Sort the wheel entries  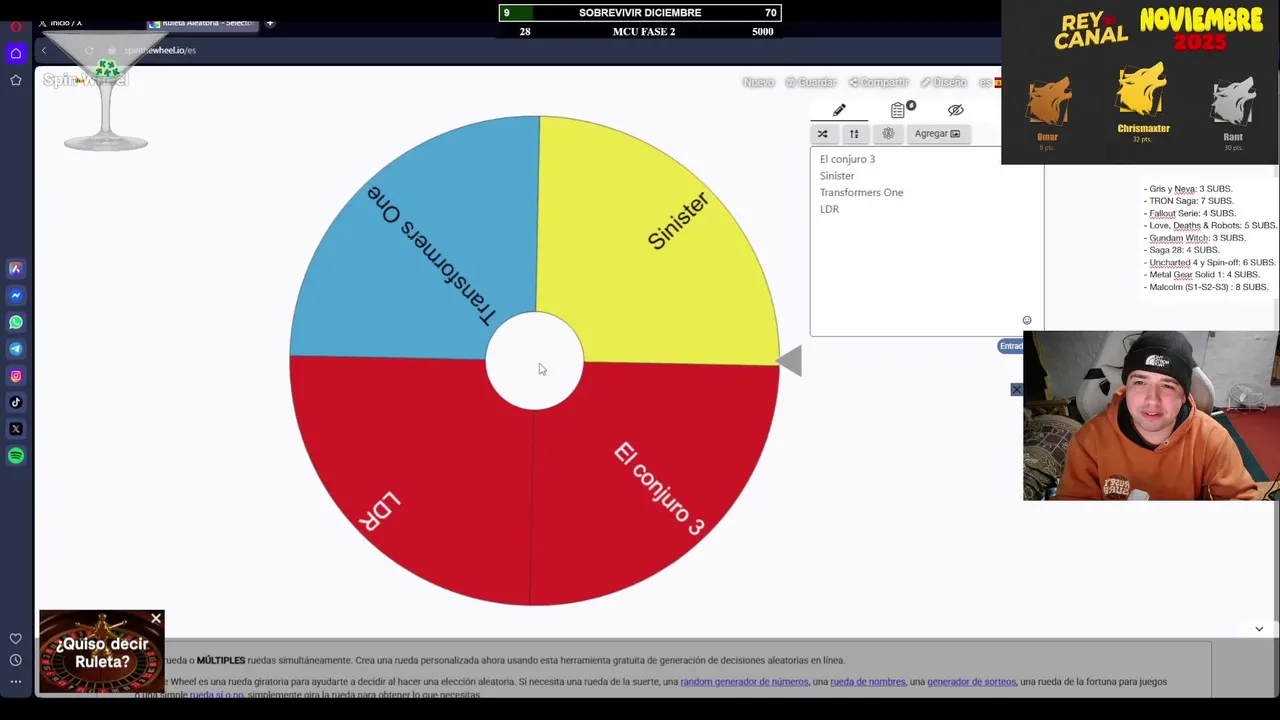854,133
